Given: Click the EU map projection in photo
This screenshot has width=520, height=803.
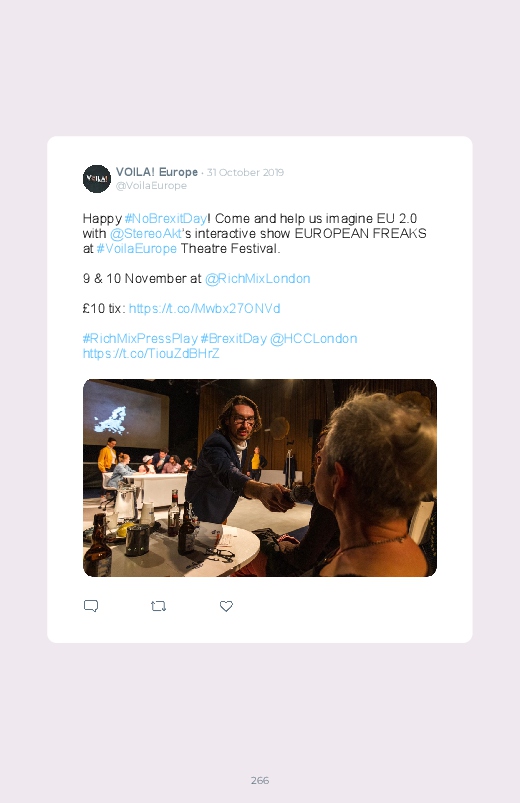Looking at the screenshot, I should (x=110, y=420).
